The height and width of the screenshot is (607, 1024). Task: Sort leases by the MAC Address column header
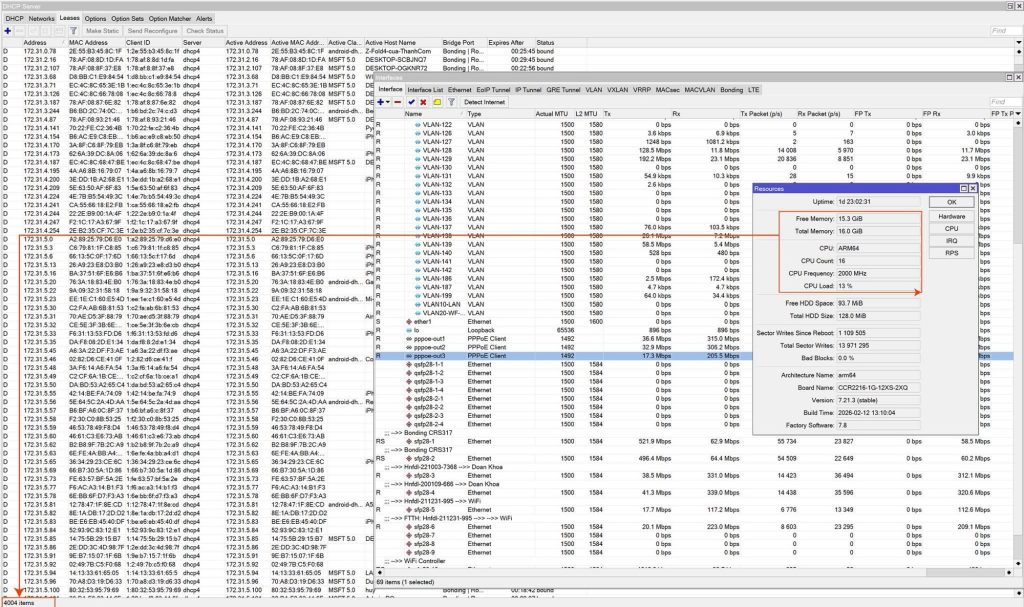pyautogui.click(x=88, y=43)
